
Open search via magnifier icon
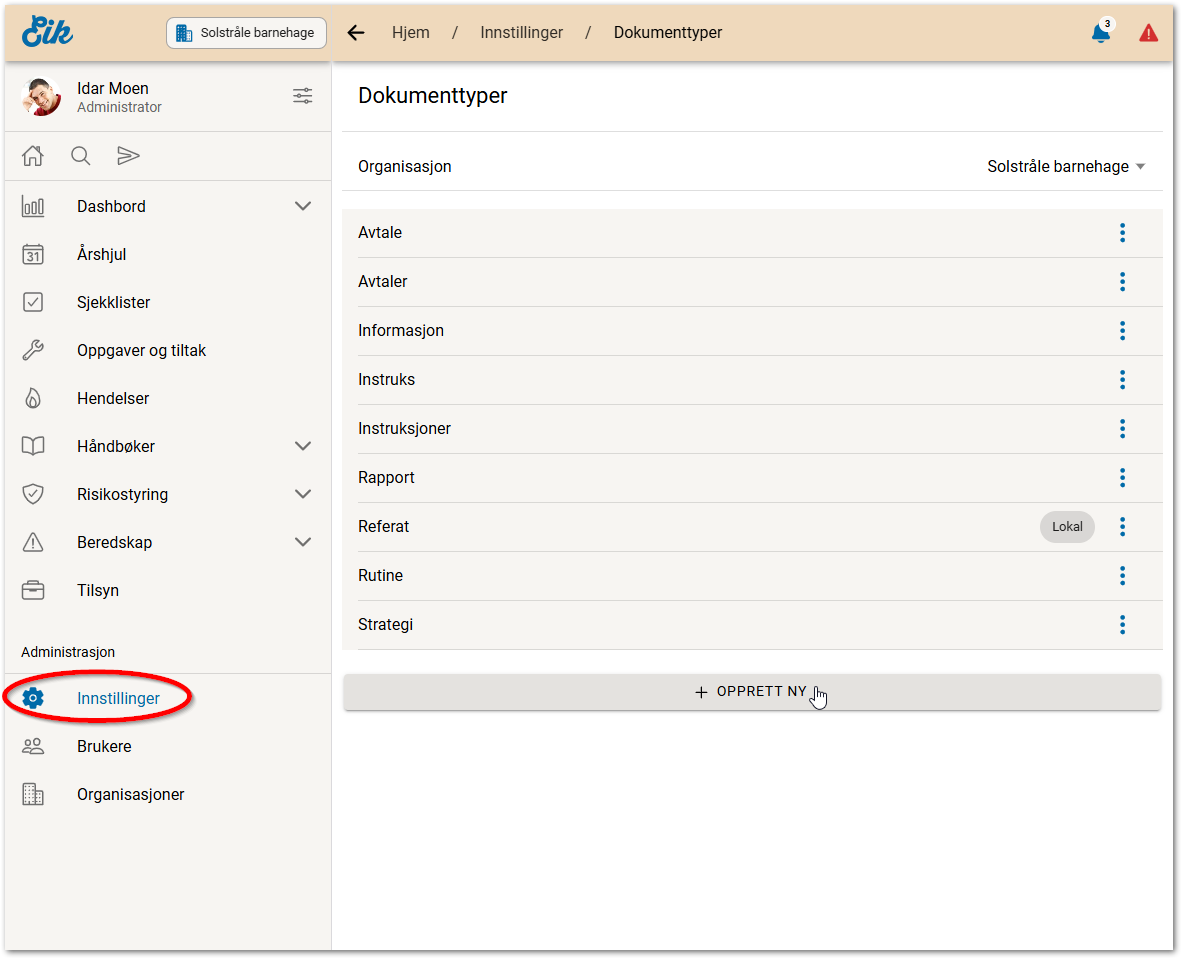(x=81, y=156)
